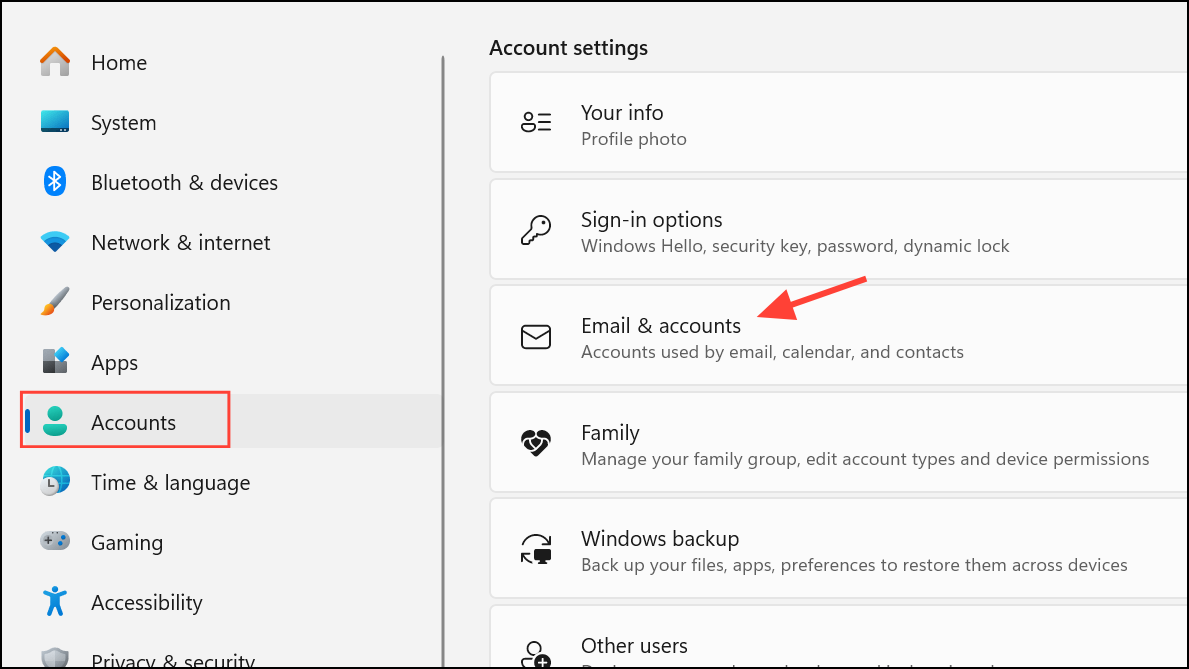Click the Windows backup sync icon

coord(536,548)
